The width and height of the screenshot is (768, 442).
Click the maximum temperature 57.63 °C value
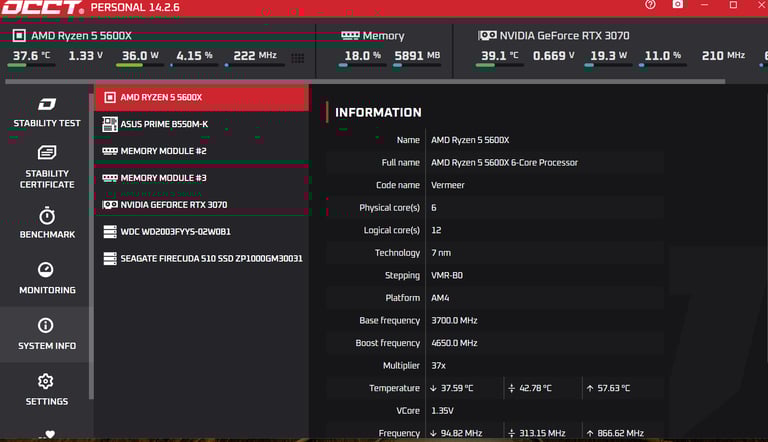[x=613, y=388]
